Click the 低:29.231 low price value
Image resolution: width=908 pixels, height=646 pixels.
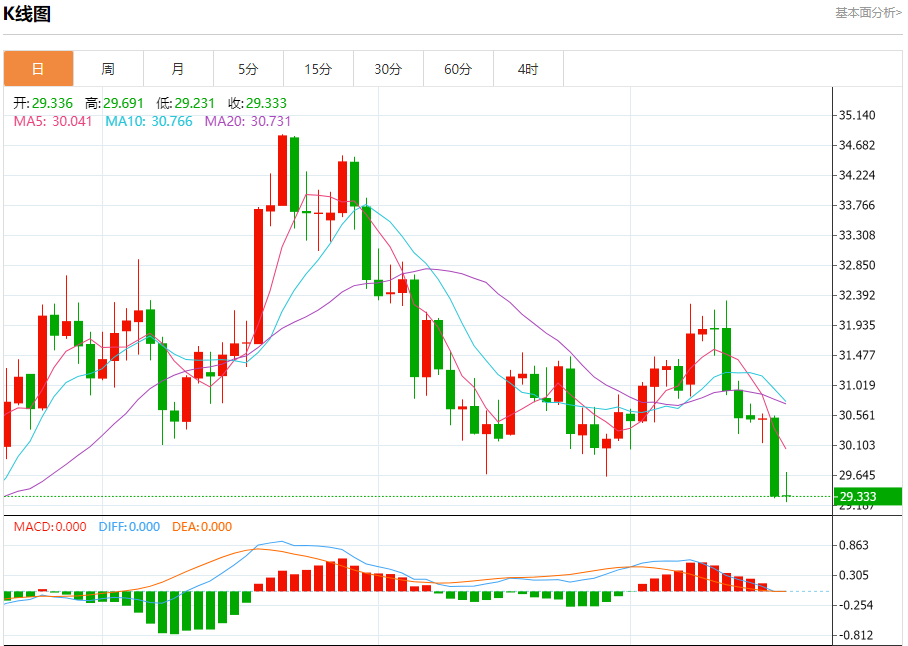click(185, 103)
